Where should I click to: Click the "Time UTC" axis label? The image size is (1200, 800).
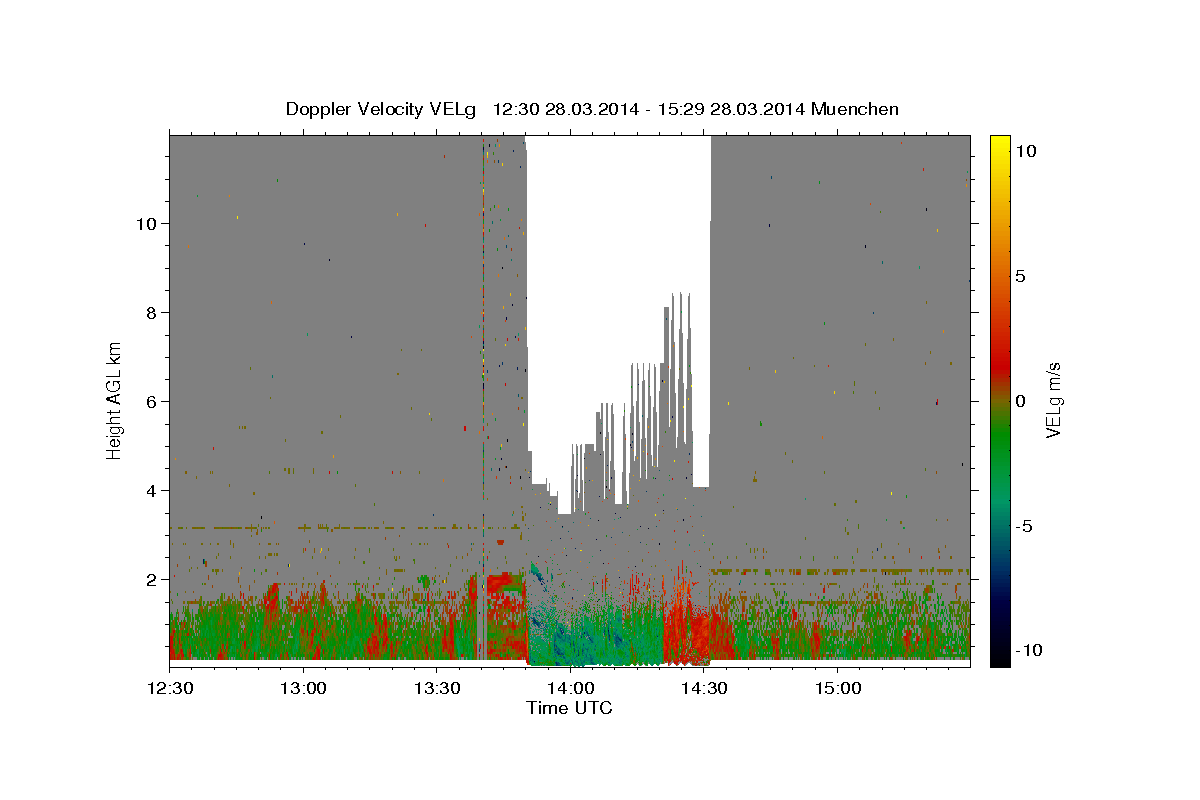tap(569, 708)
